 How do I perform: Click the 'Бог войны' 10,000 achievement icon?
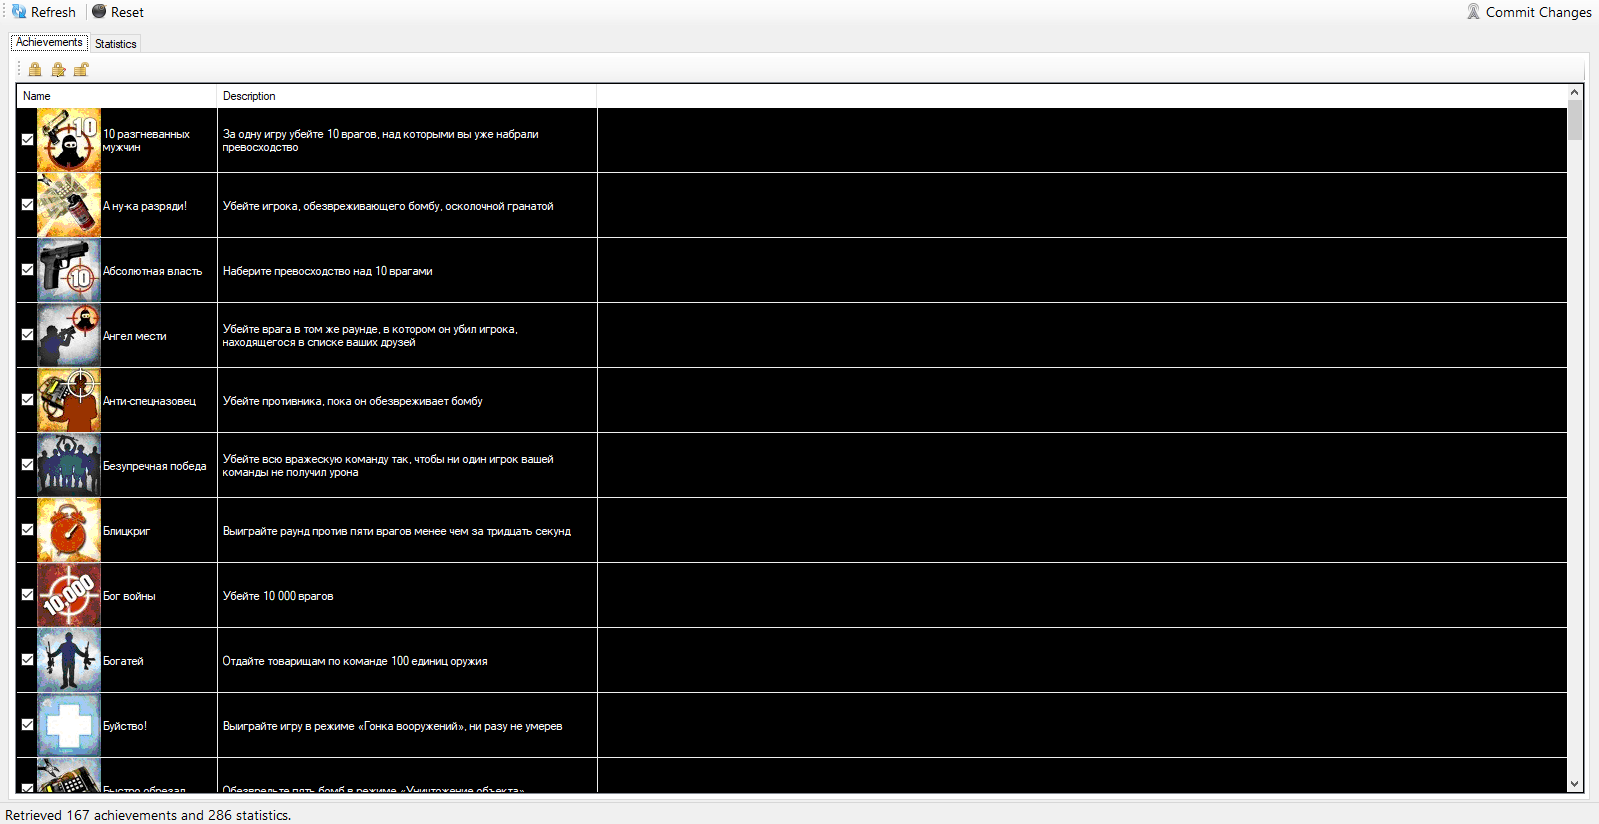click(69, 595)
